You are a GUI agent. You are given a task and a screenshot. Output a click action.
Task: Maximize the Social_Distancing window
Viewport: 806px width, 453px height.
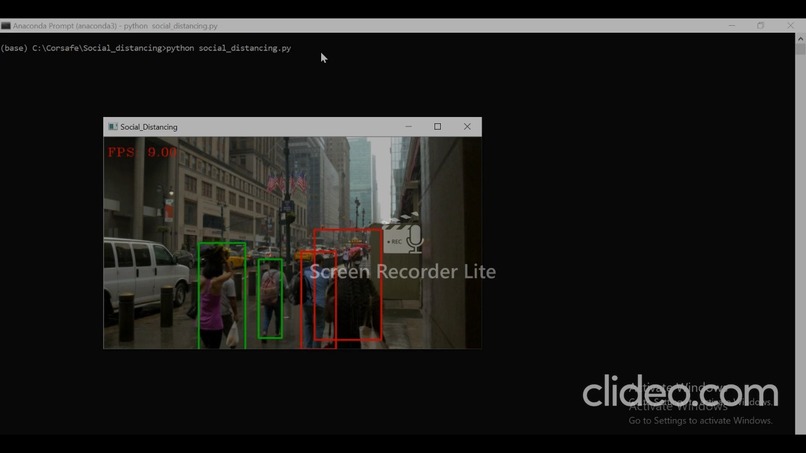(x=437, y=126)
